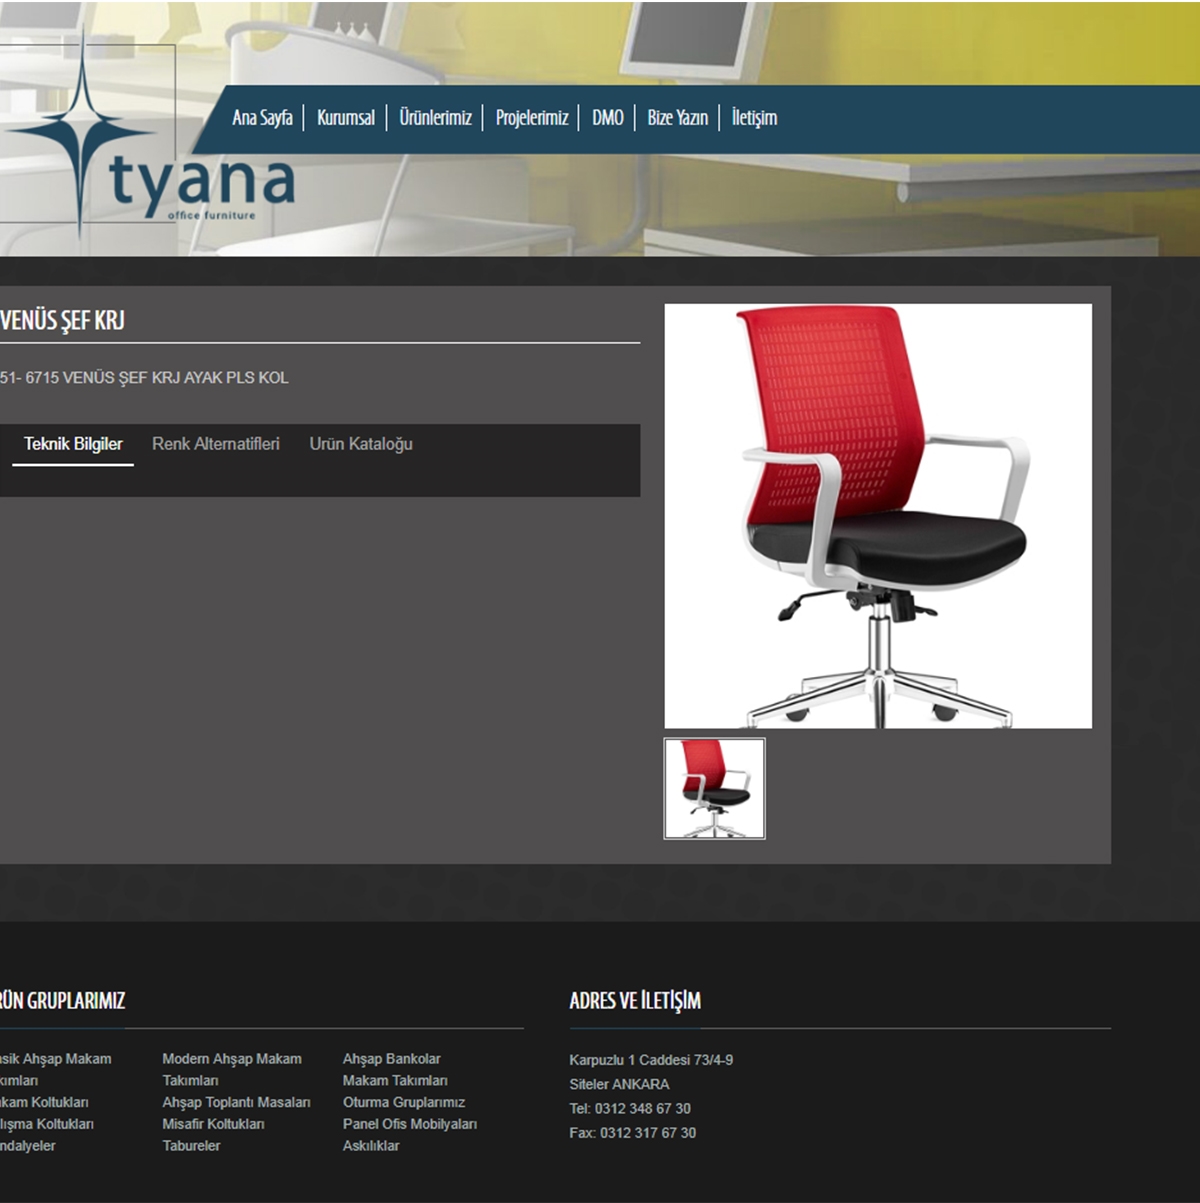The image size is (1200, 1203).
Task: Open the Oturma Gruplarımız link
Action: [x=403, y=1102]
